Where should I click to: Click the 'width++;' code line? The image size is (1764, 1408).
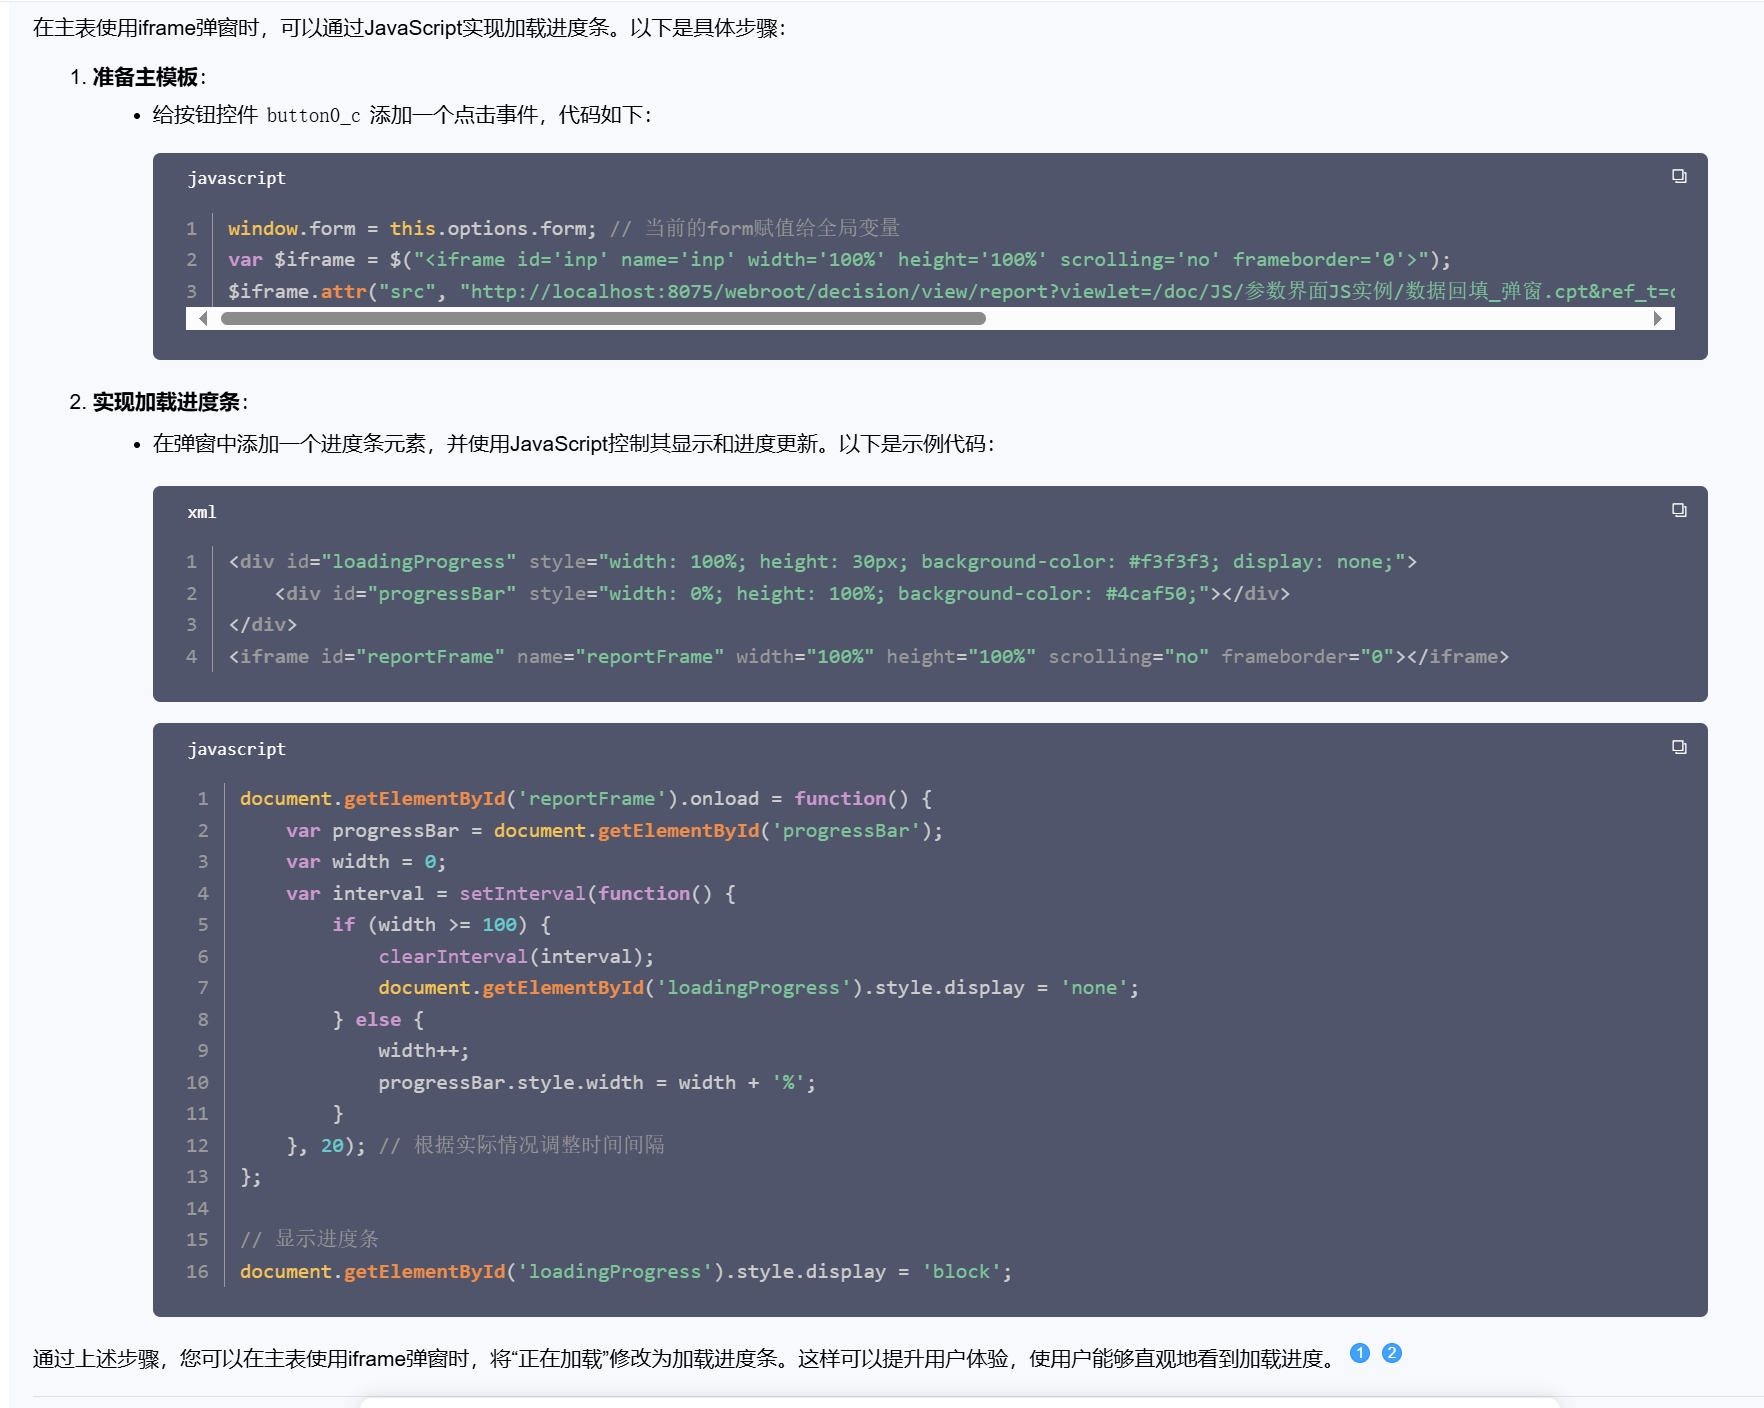coord(424,1051)
